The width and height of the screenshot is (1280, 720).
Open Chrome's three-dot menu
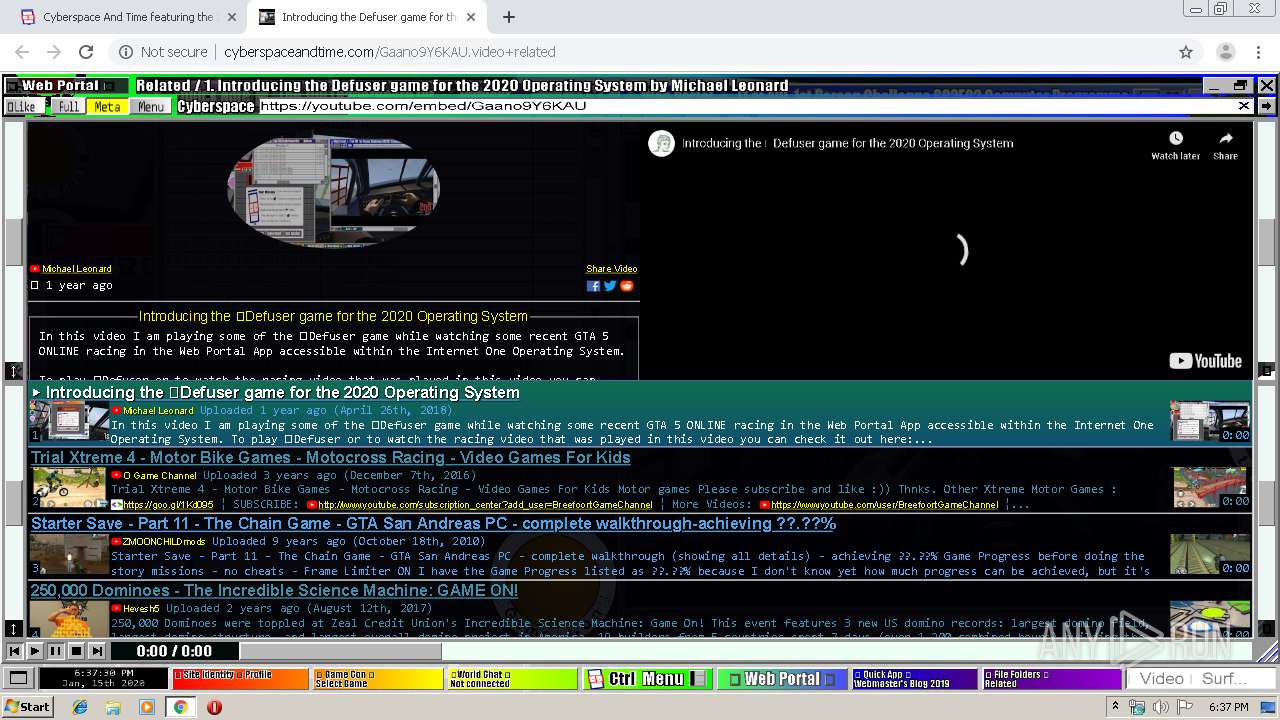[x=1257, y=52]
